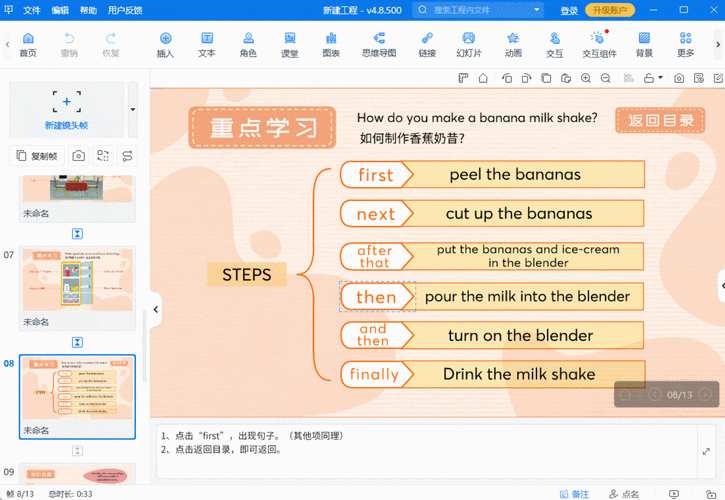Click the swap path icon in frame panel
Screen dimensions: 725x500
click(x=127, y=156)
